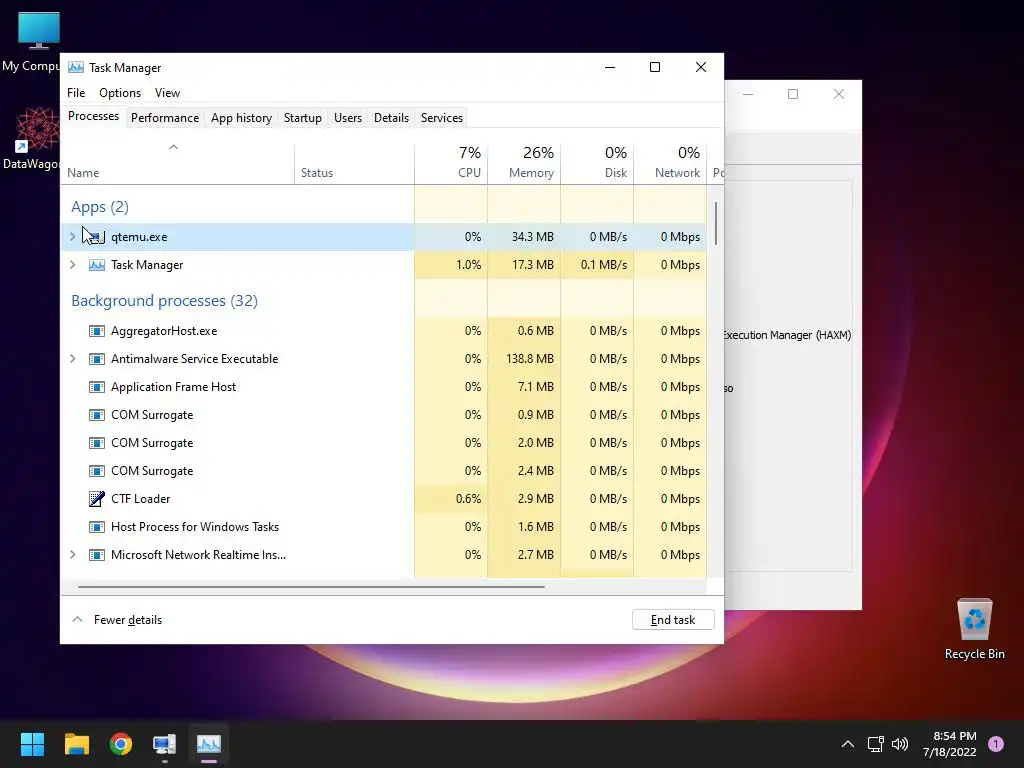Sort by the Memory column header
The height and width of the screenshot is (768, 1024).
(524, 163)
